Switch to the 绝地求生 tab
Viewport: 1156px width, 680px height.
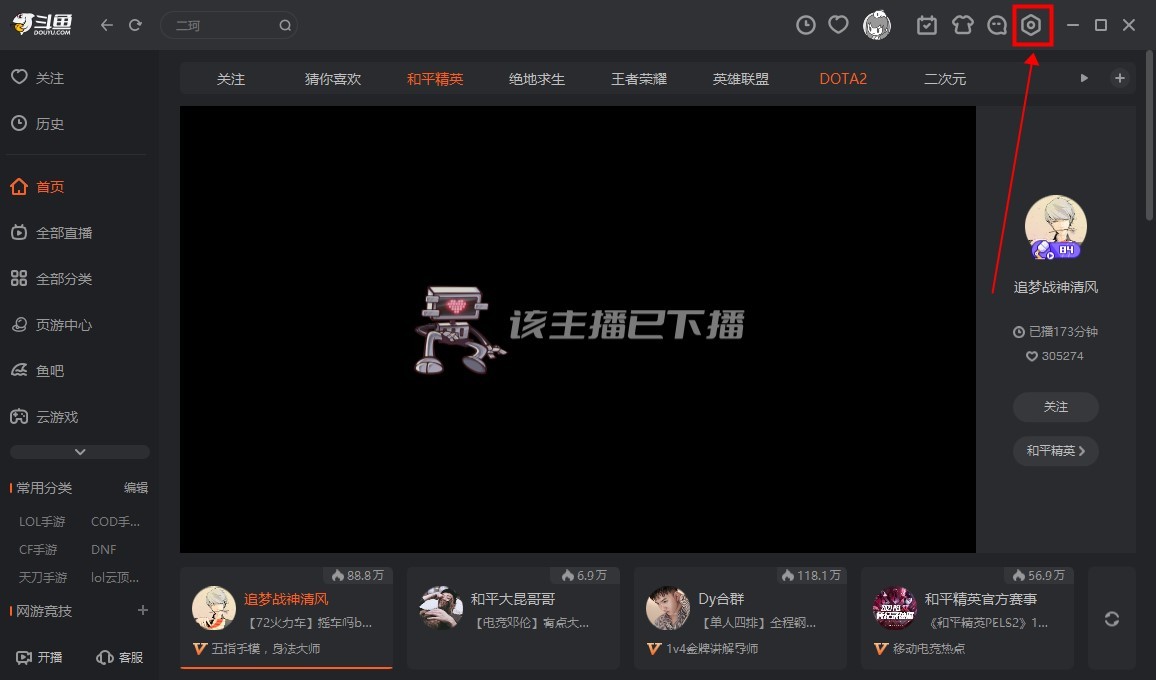[537, 79]
